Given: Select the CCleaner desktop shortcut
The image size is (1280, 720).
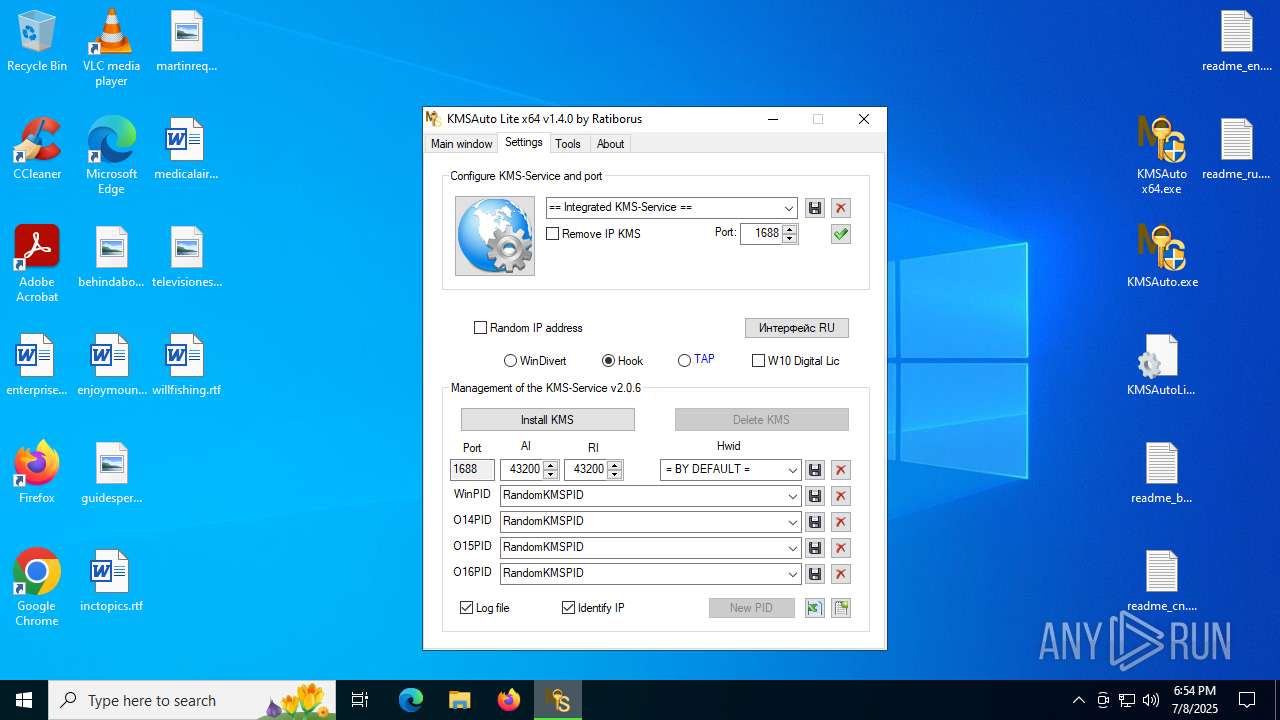Looking at the screenshot, I should (37, 148).
